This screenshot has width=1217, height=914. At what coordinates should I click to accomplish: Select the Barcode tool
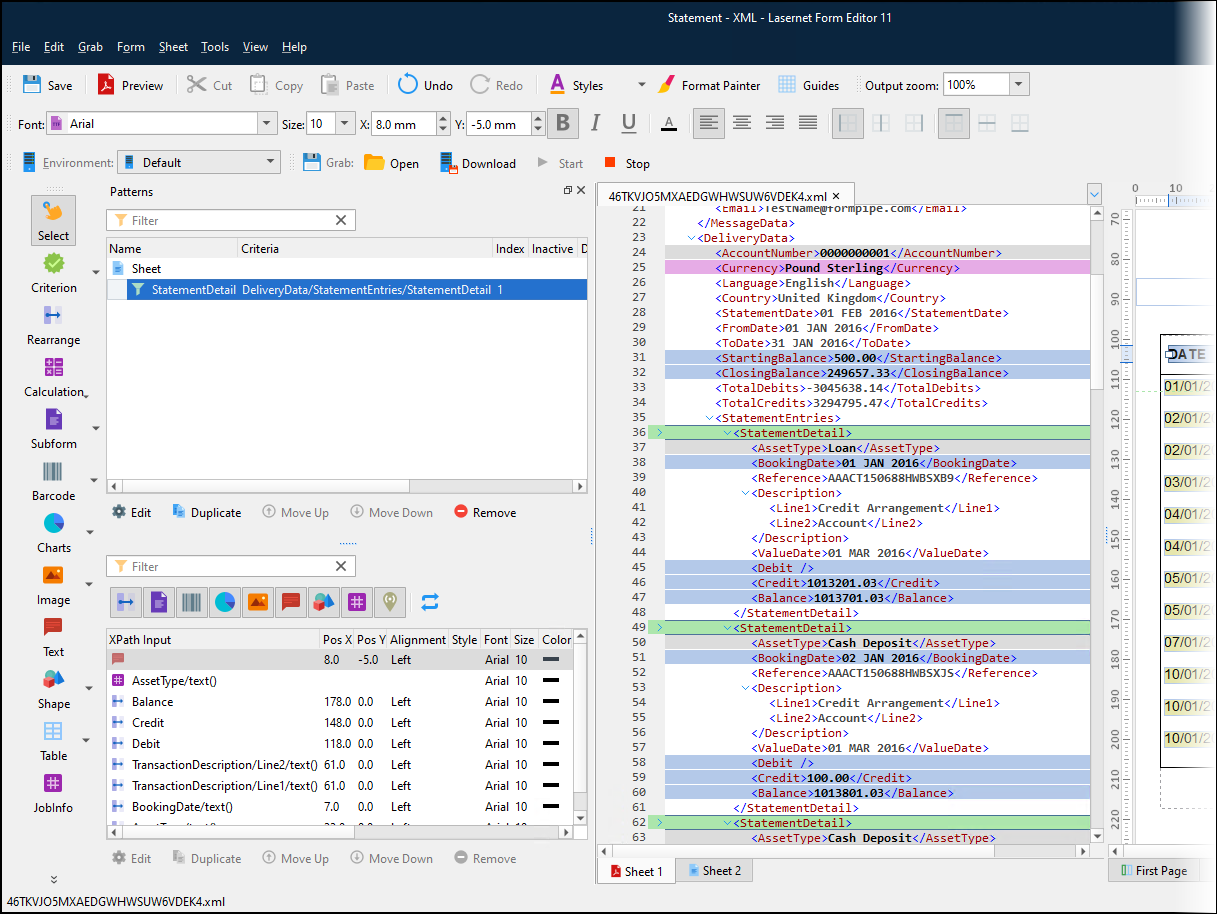[x=53, y=480]
